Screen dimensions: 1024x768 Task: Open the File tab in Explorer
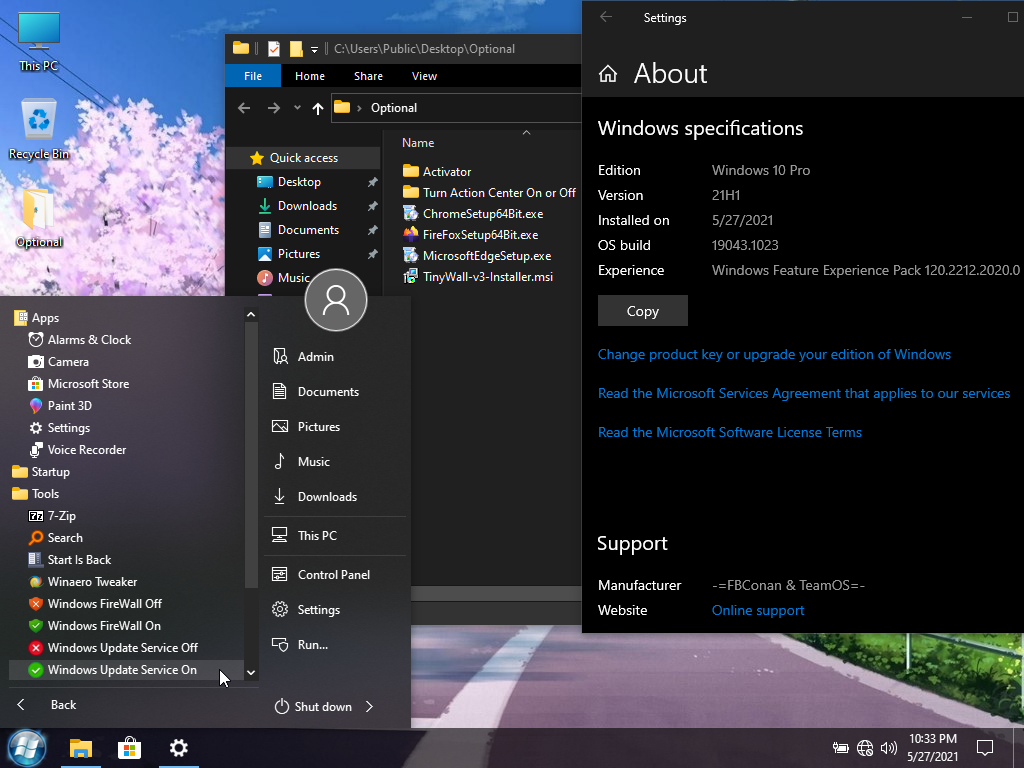tap(253, 76)
